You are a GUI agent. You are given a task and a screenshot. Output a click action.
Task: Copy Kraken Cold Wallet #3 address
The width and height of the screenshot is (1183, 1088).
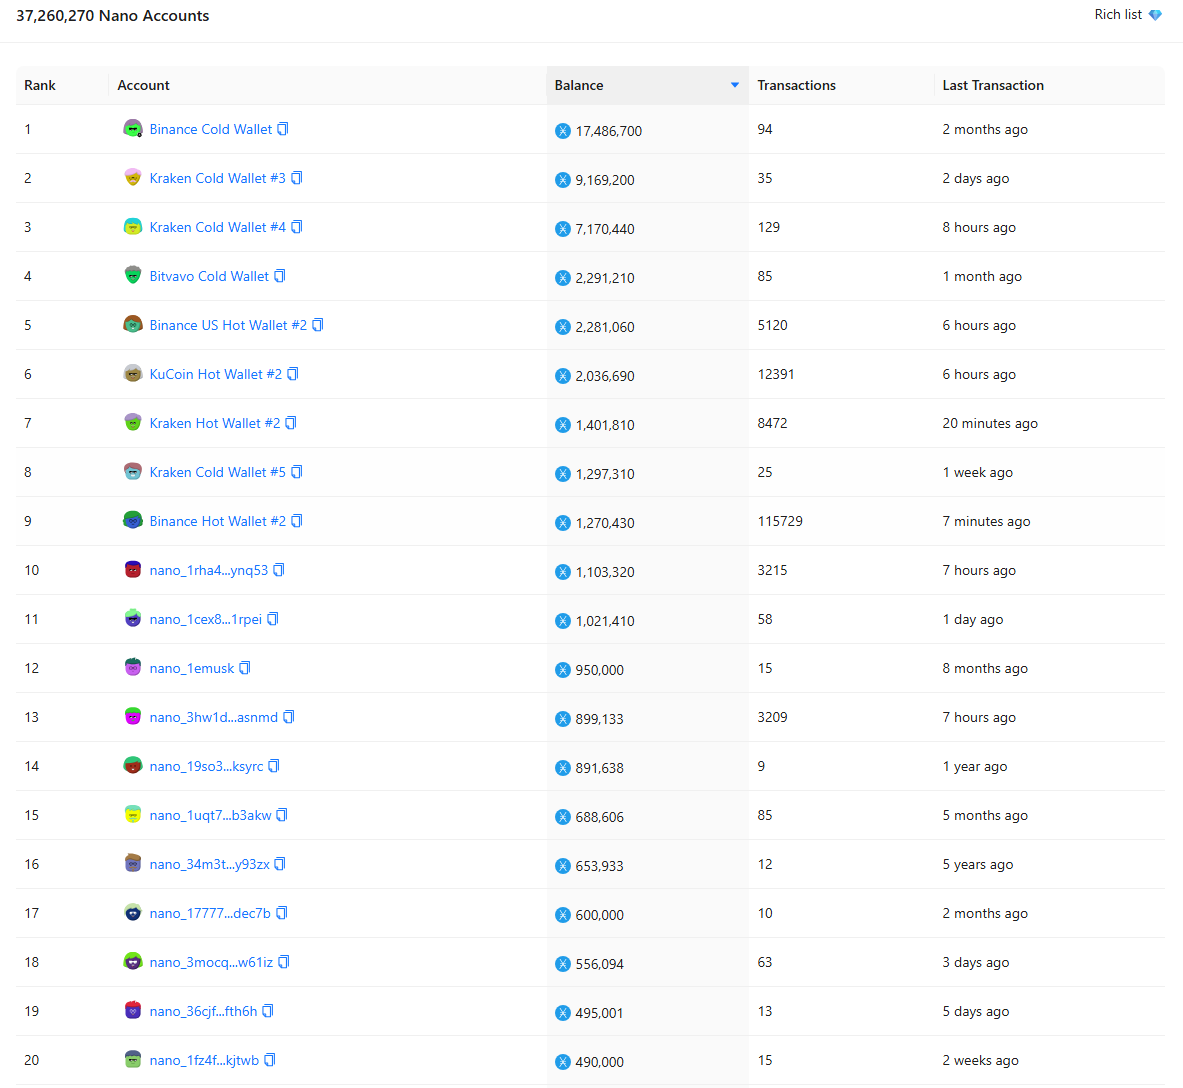tap(297, 178)
